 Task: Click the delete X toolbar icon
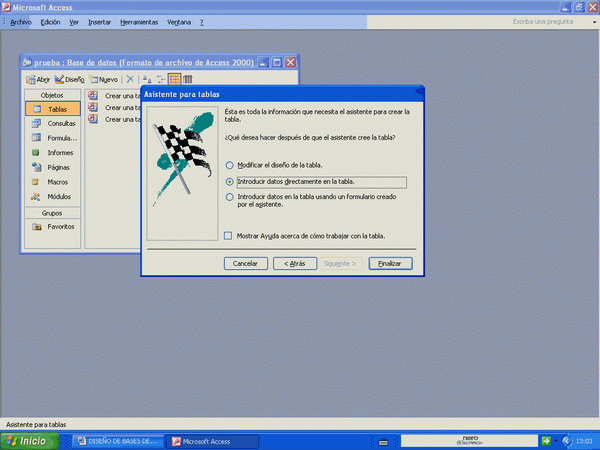(130, 79)
